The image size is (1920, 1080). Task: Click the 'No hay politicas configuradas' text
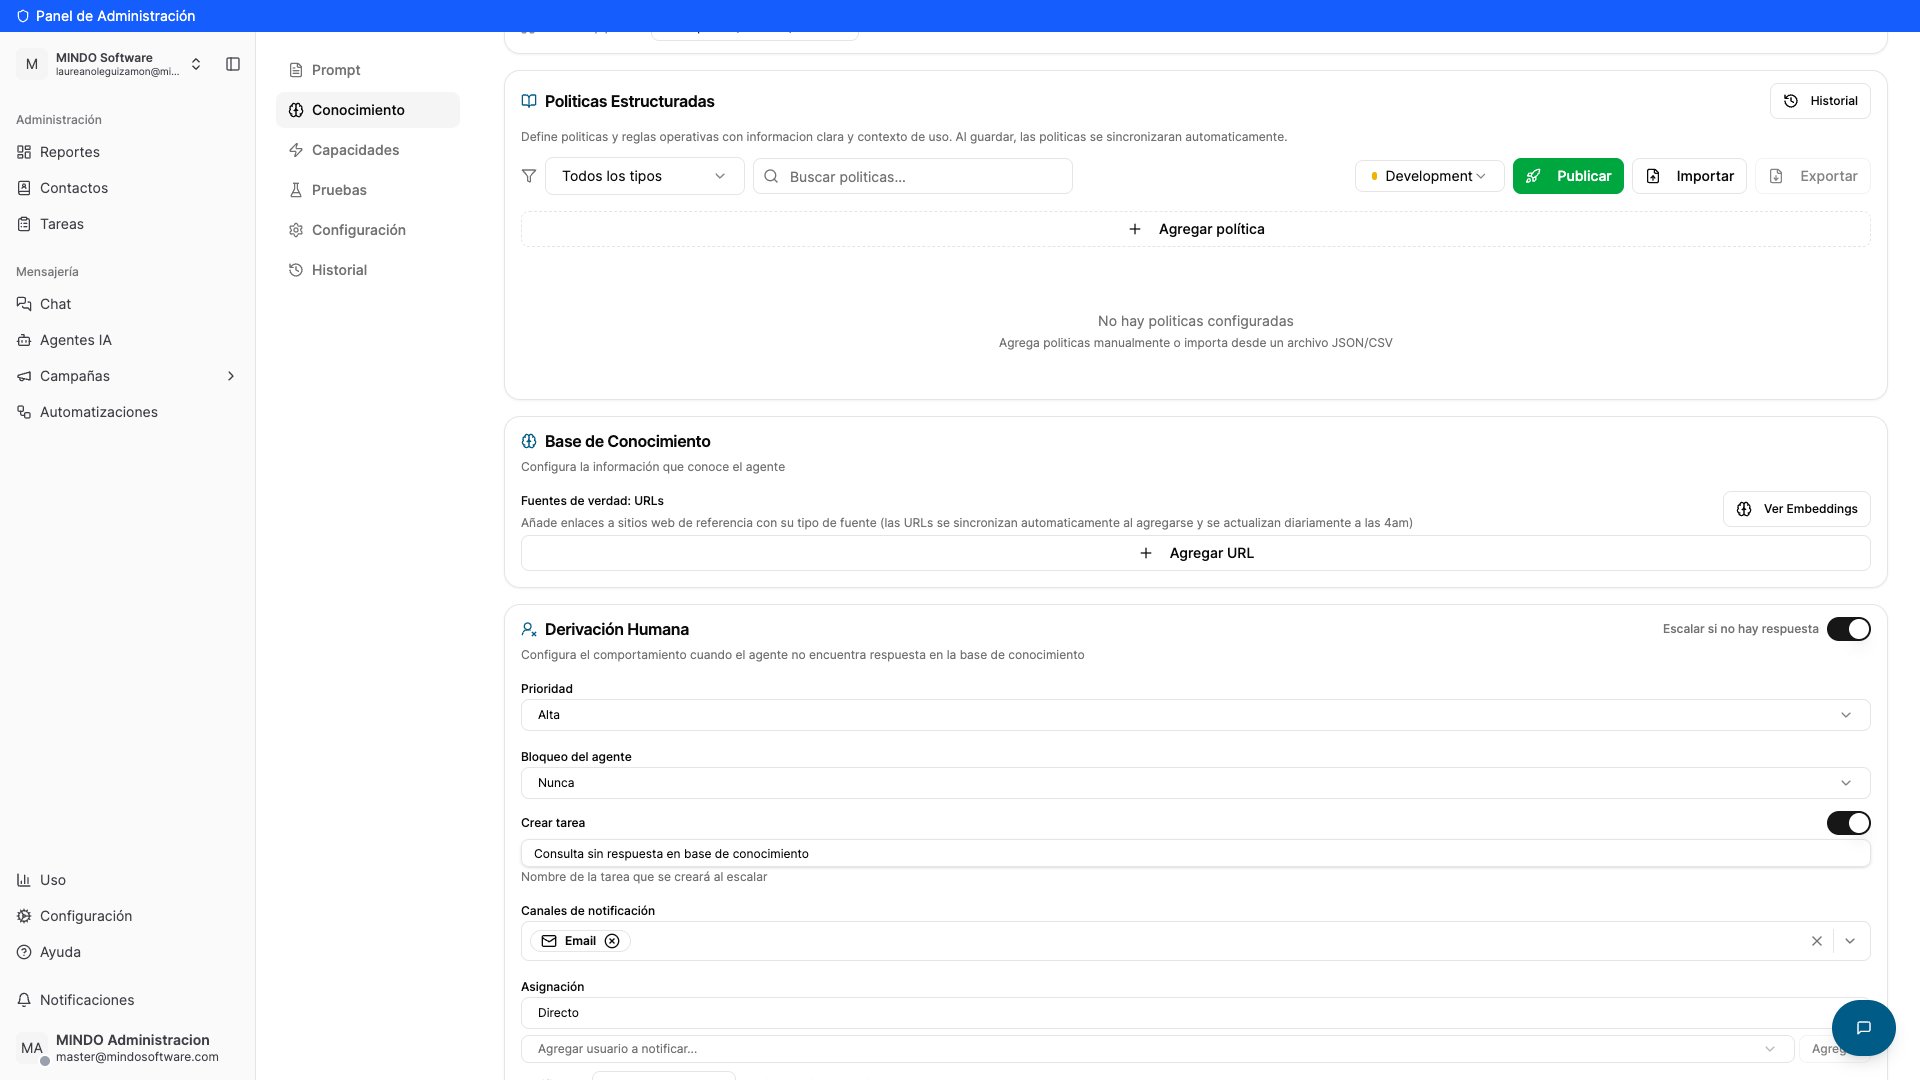click(x=1196, y=321)
